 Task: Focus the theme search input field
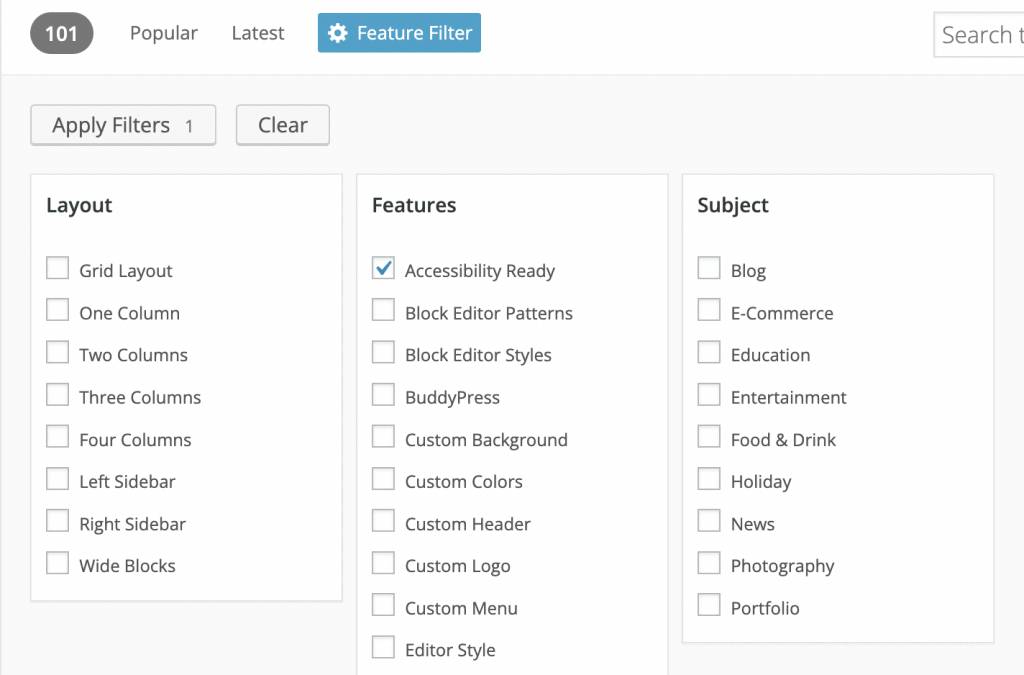(x=980, y=35)
